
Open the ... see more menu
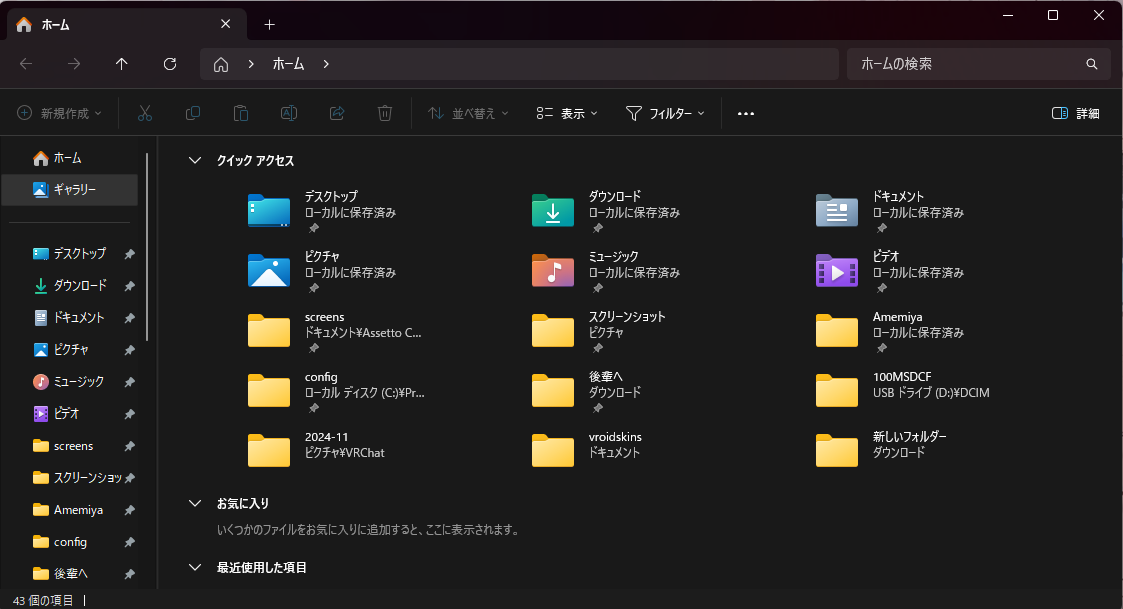pos(745,113)
